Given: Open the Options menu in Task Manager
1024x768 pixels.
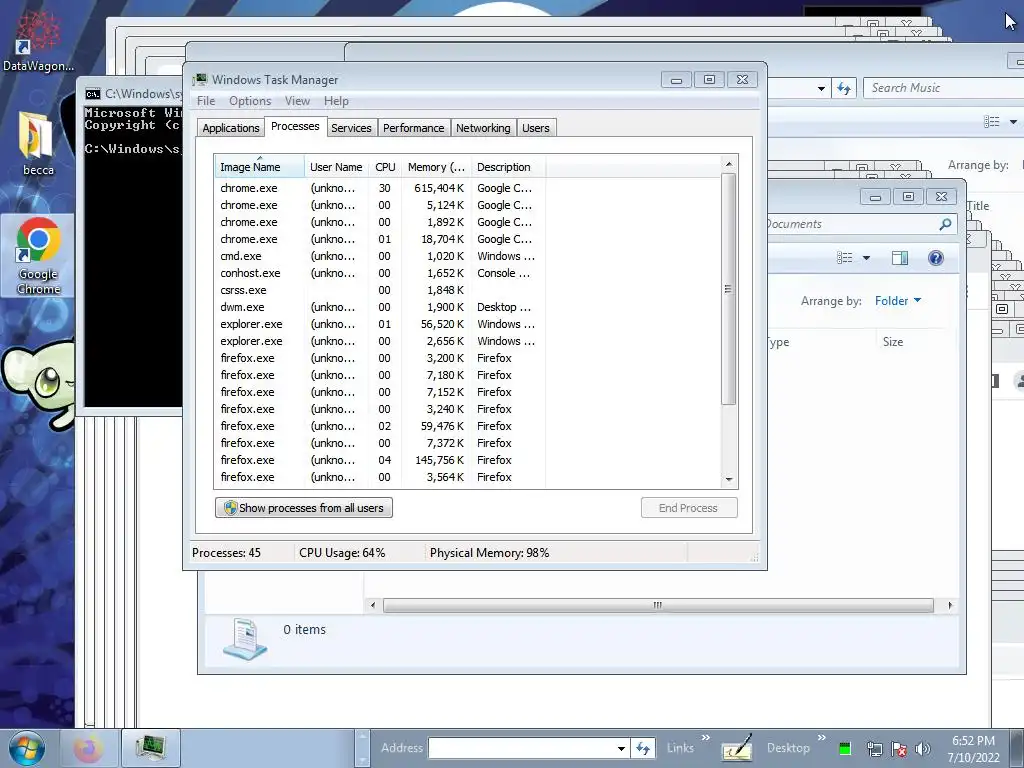Looking at the screenshot, I should click(x=249, y=101).
